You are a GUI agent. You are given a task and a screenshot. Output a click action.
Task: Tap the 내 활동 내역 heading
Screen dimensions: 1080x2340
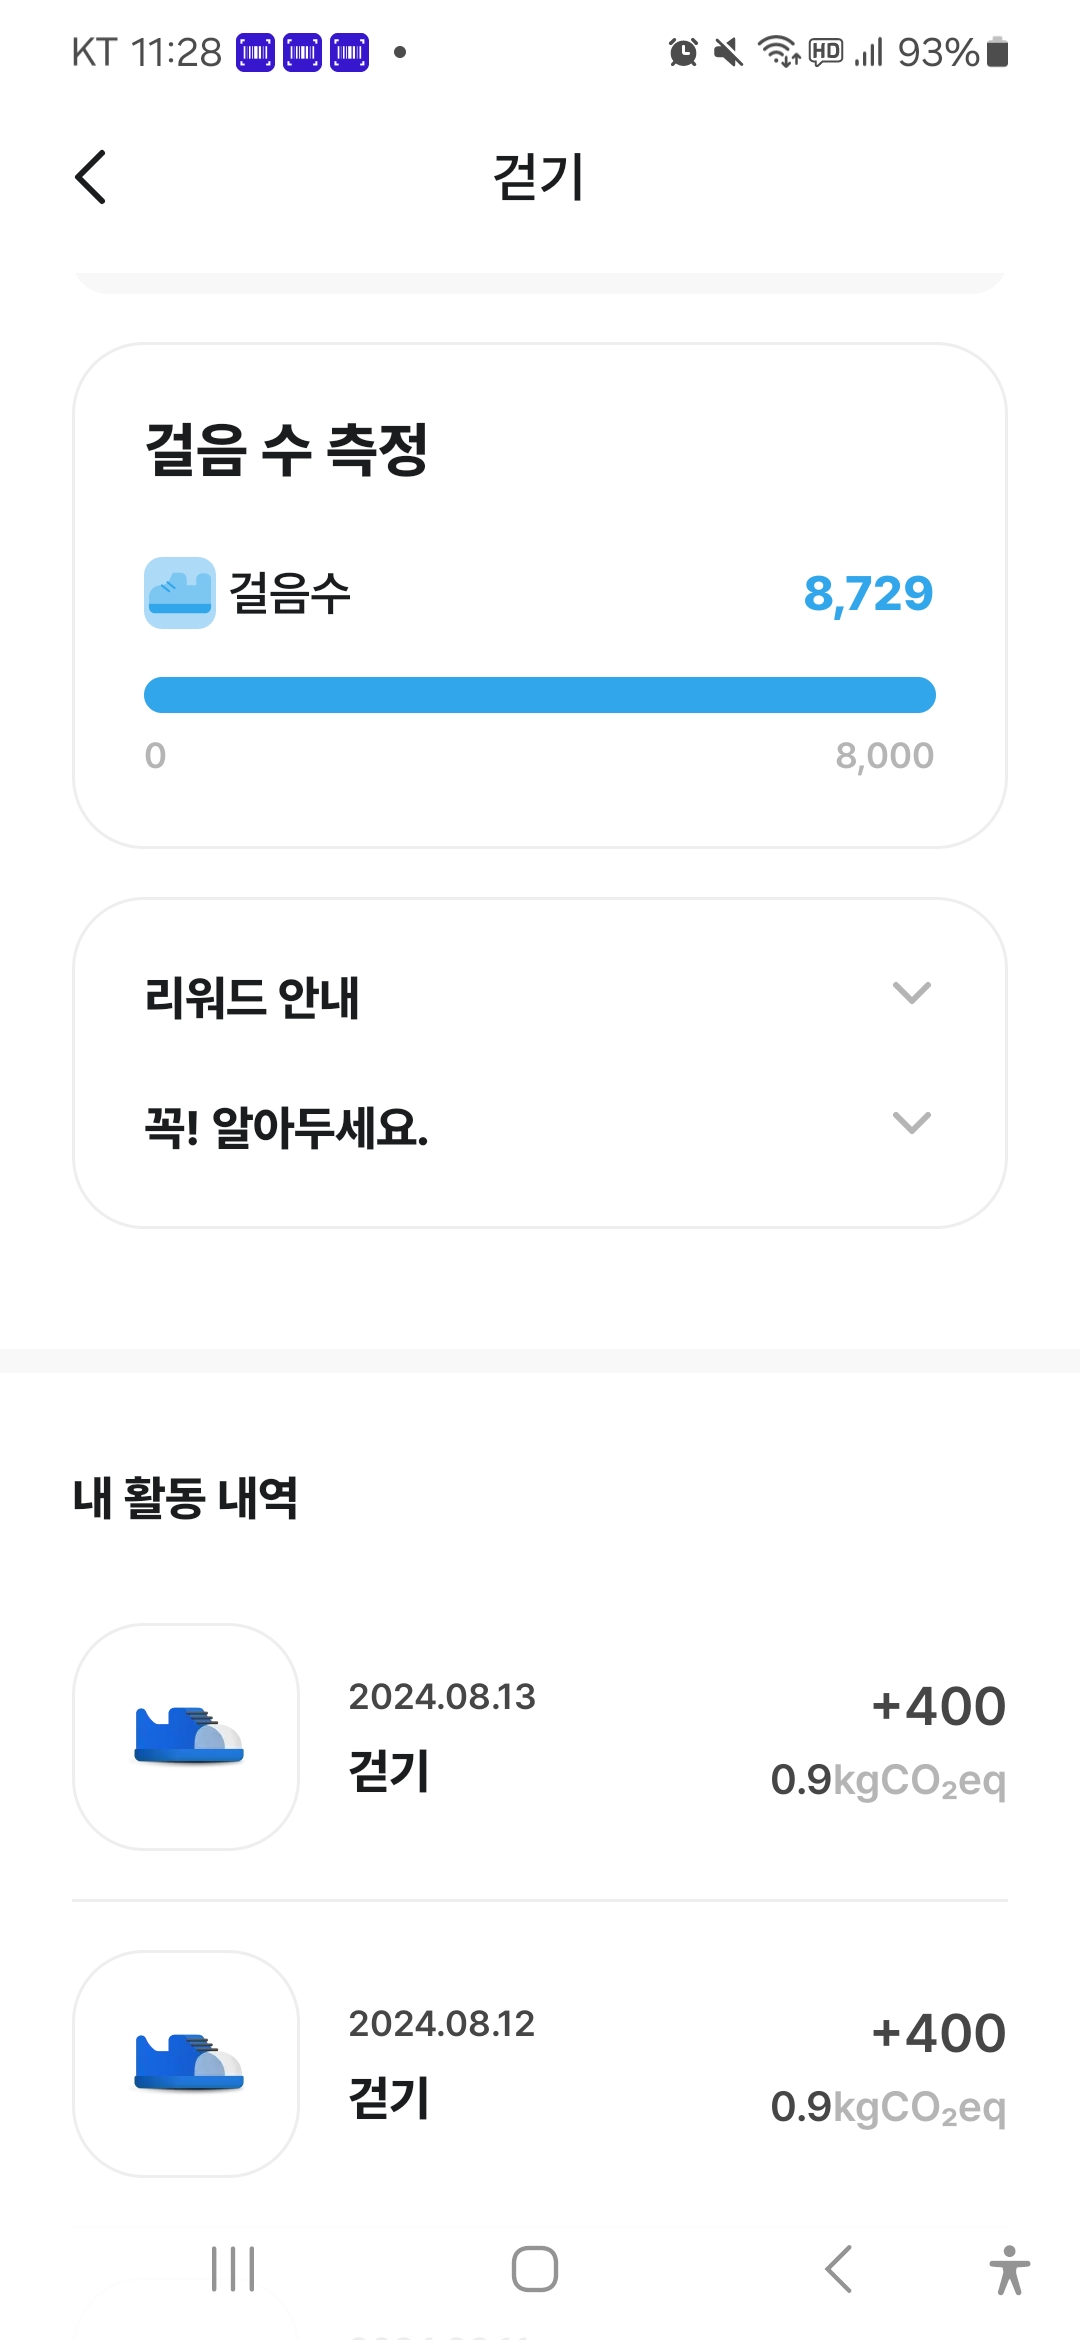(186, 1498)
